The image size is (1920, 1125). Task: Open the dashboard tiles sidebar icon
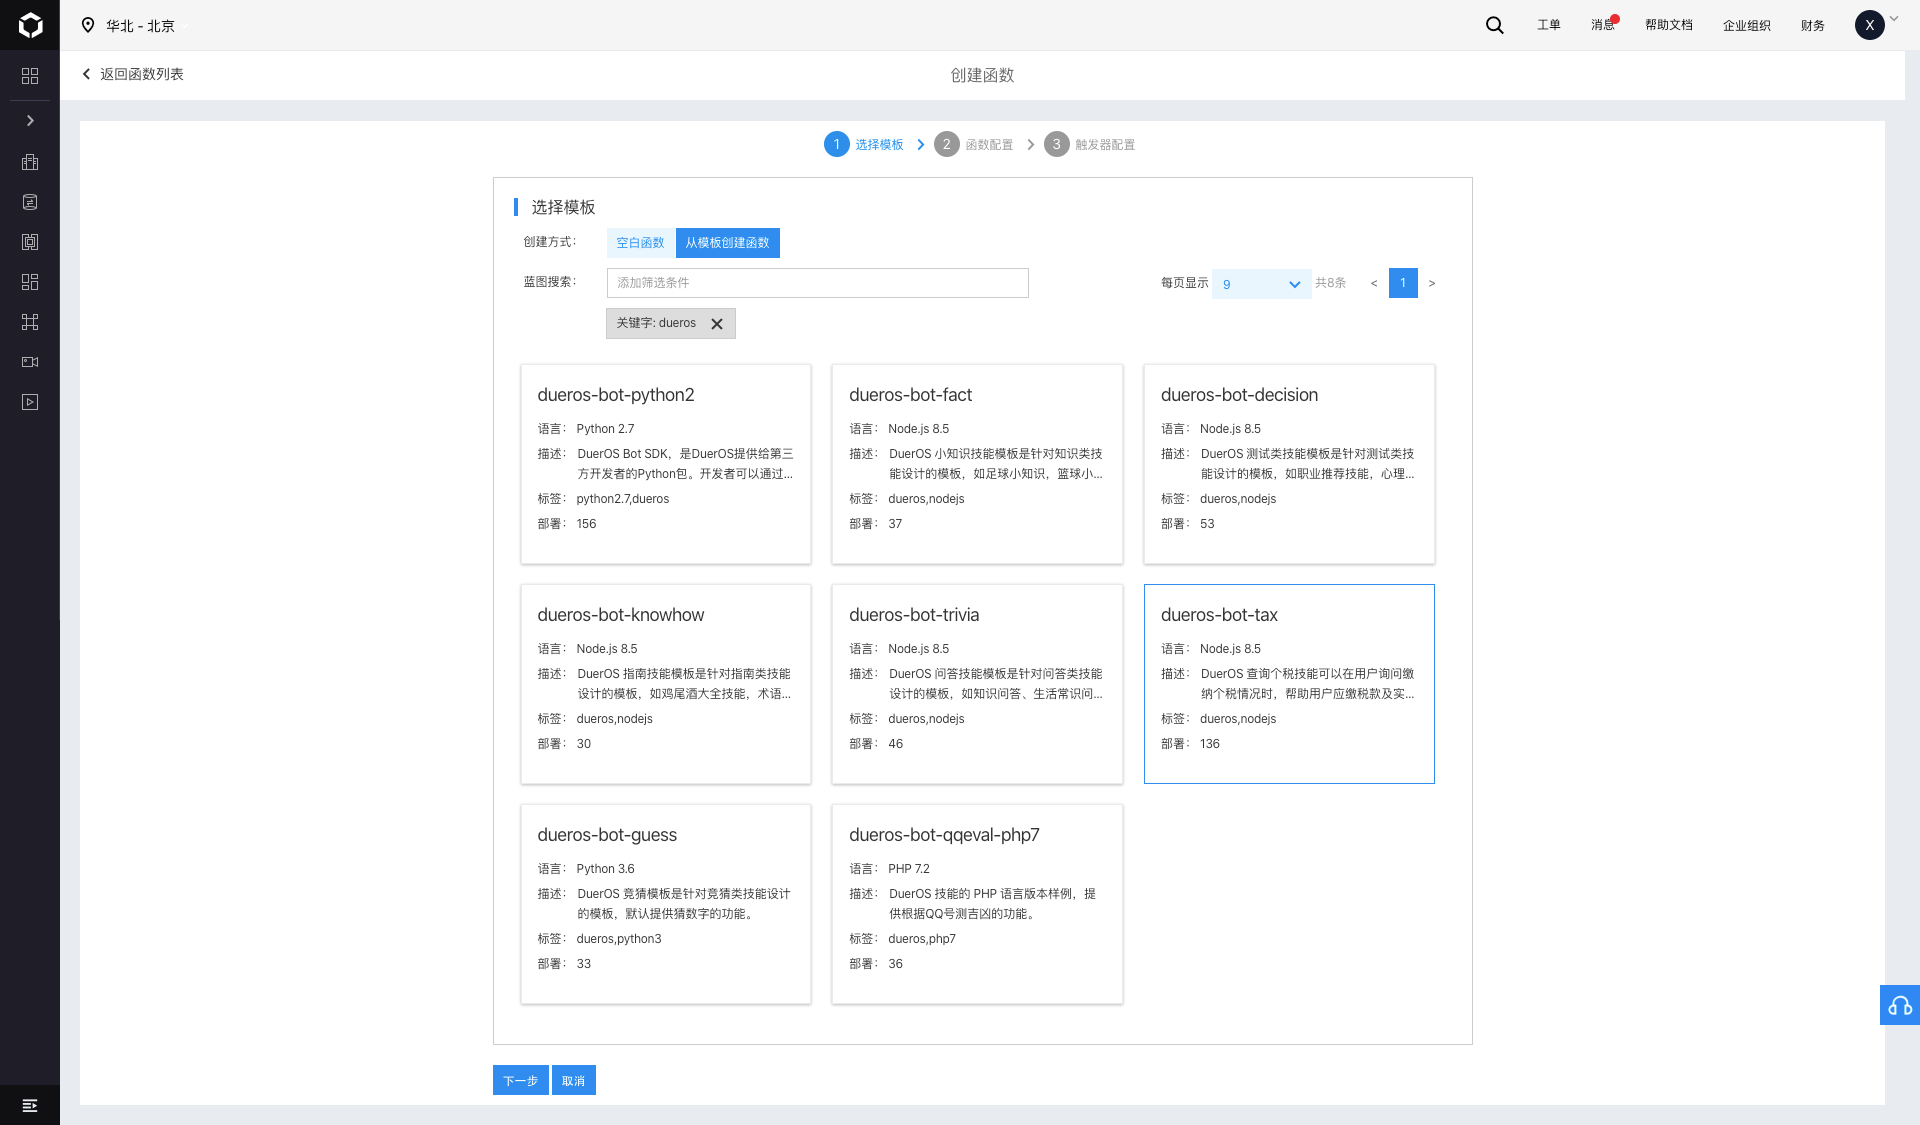[x=30, y=282]
